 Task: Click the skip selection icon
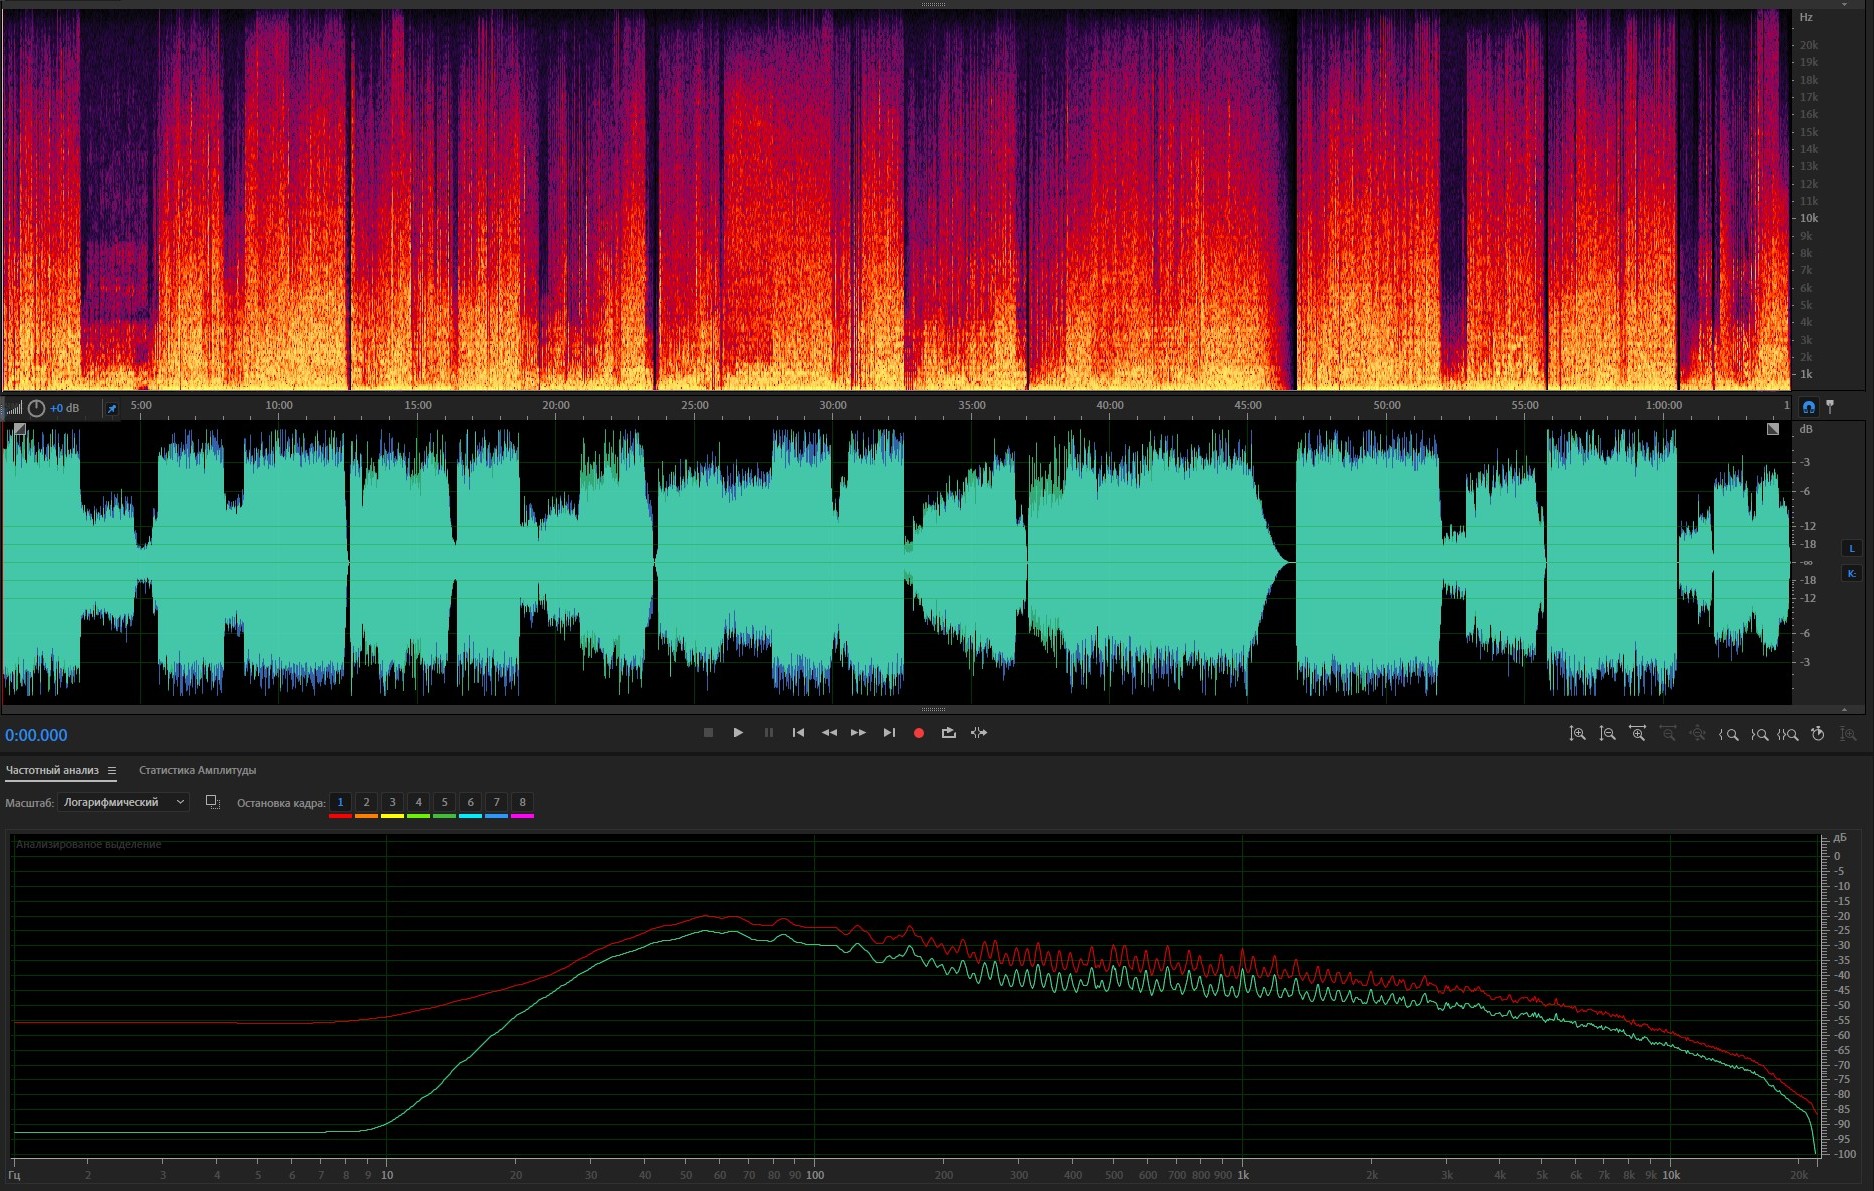pos(979,733)
